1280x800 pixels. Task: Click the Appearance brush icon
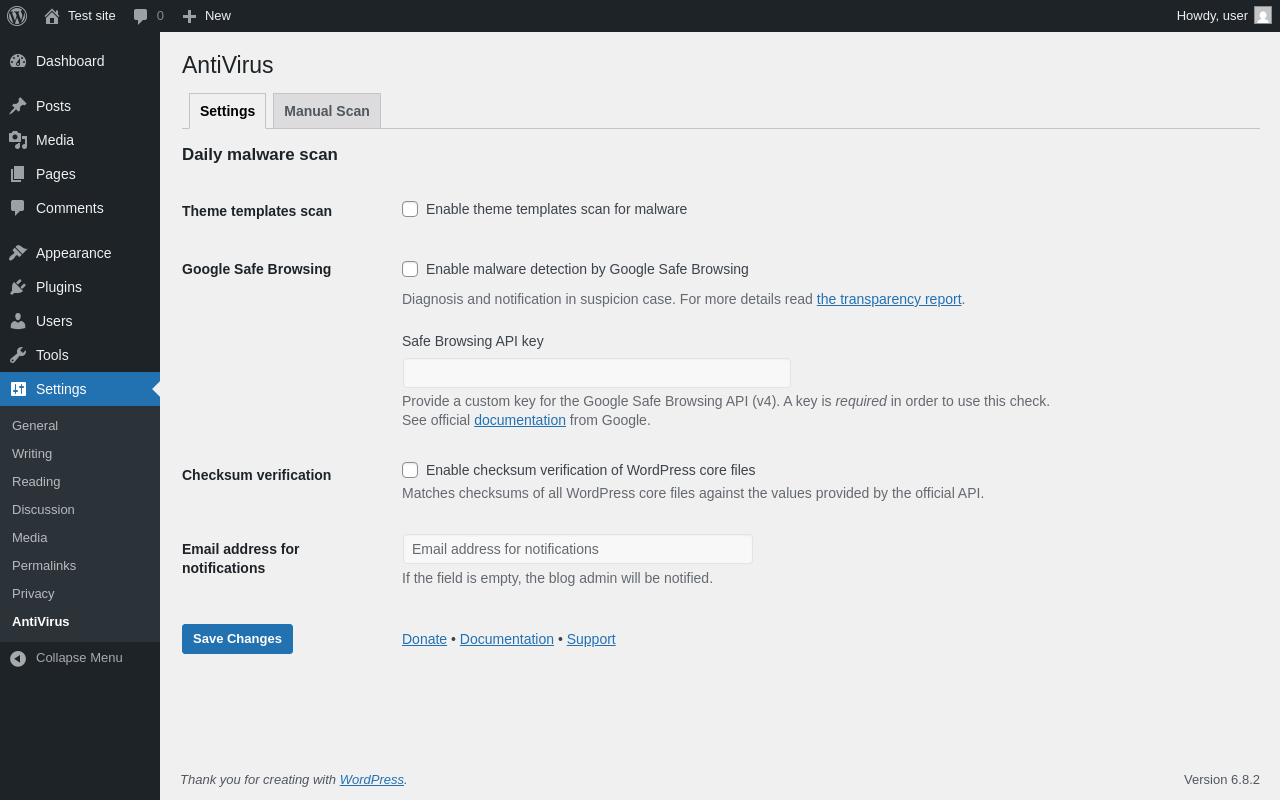pyautogui.click(x=18, y=253)
